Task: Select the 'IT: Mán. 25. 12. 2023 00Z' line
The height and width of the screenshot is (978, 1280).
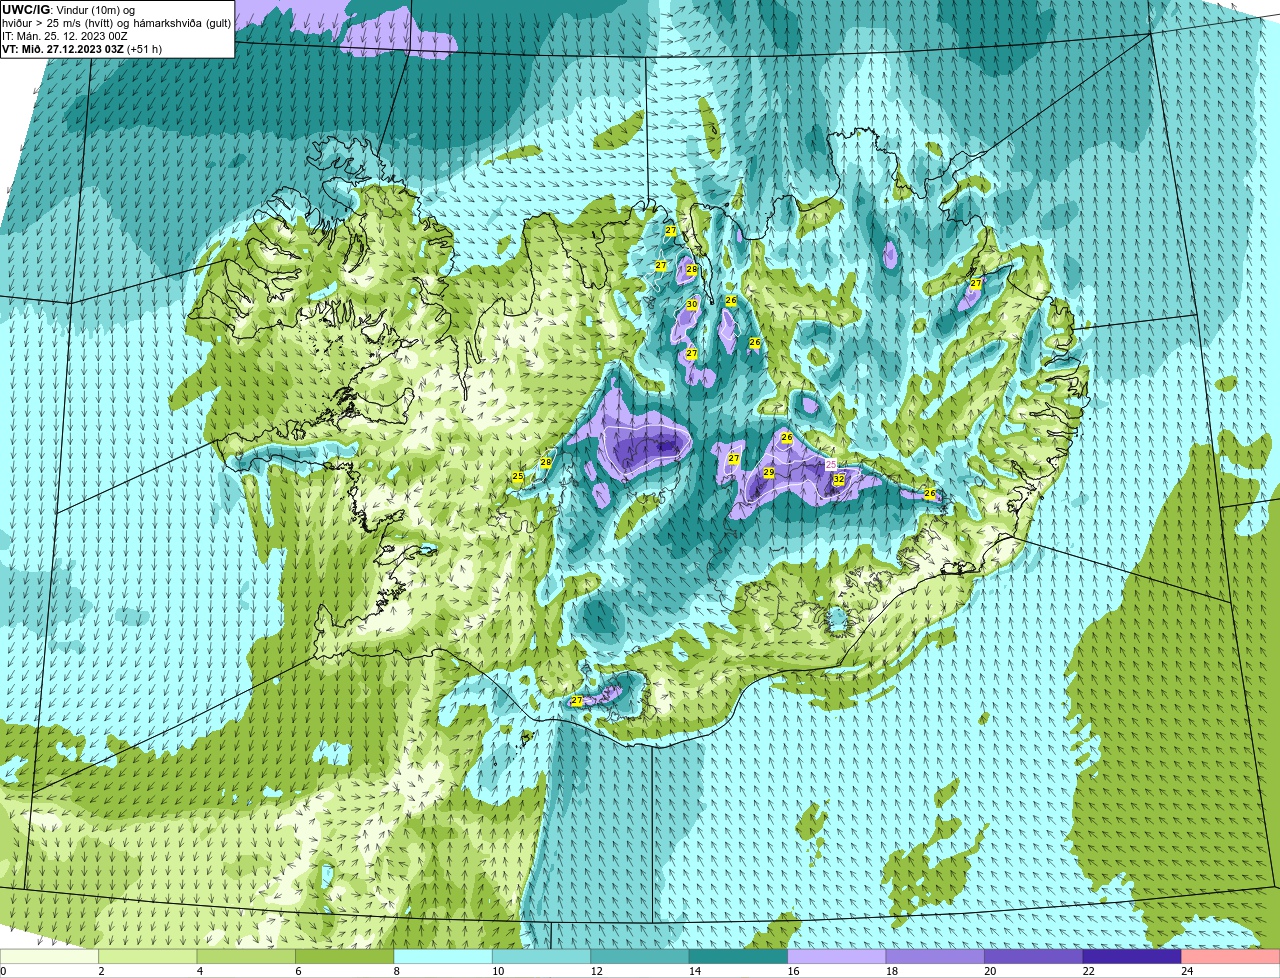Action: (x=65, y=36)
